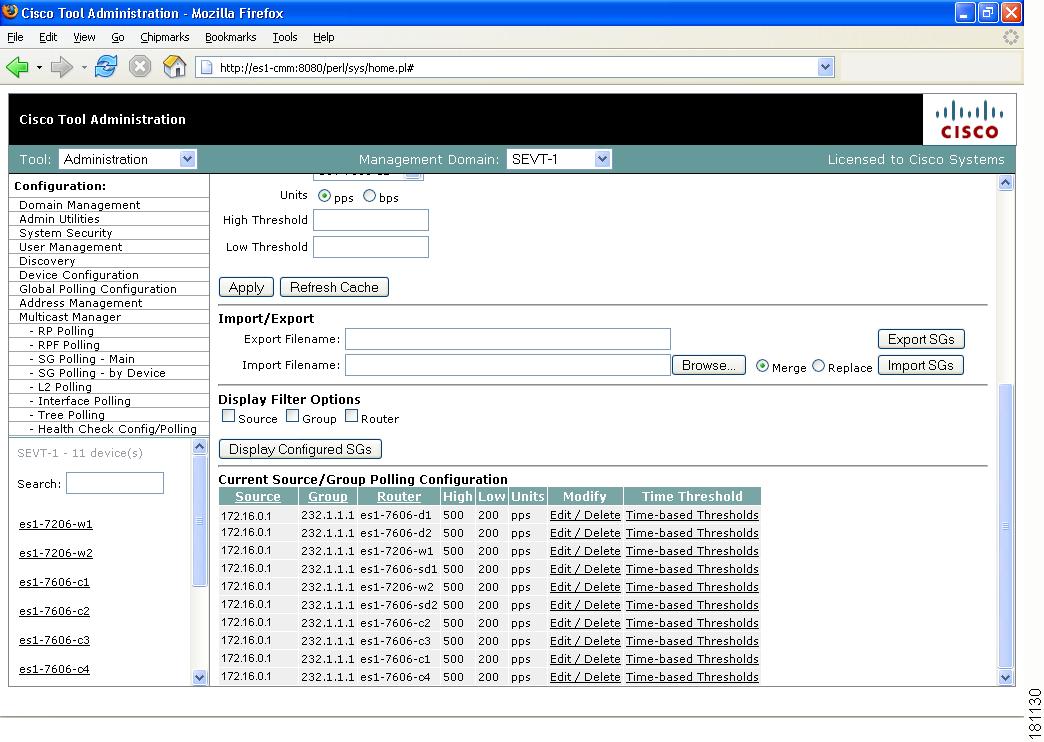
Task: Click the device Search input field
Action: coord(115,483)
